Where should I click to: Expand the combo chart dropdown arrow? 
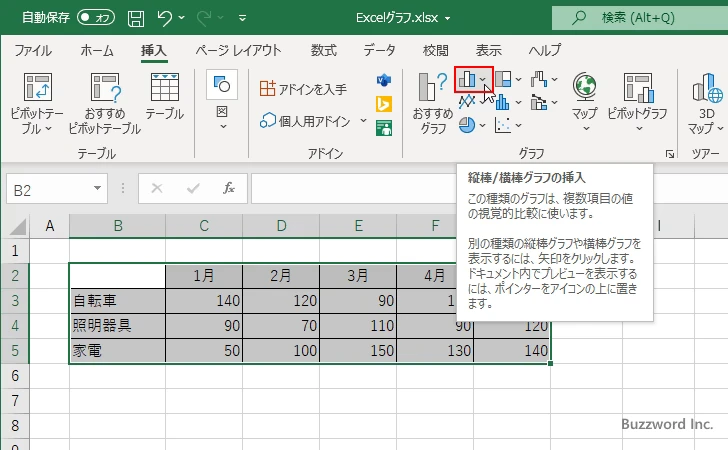pos(554,103)
